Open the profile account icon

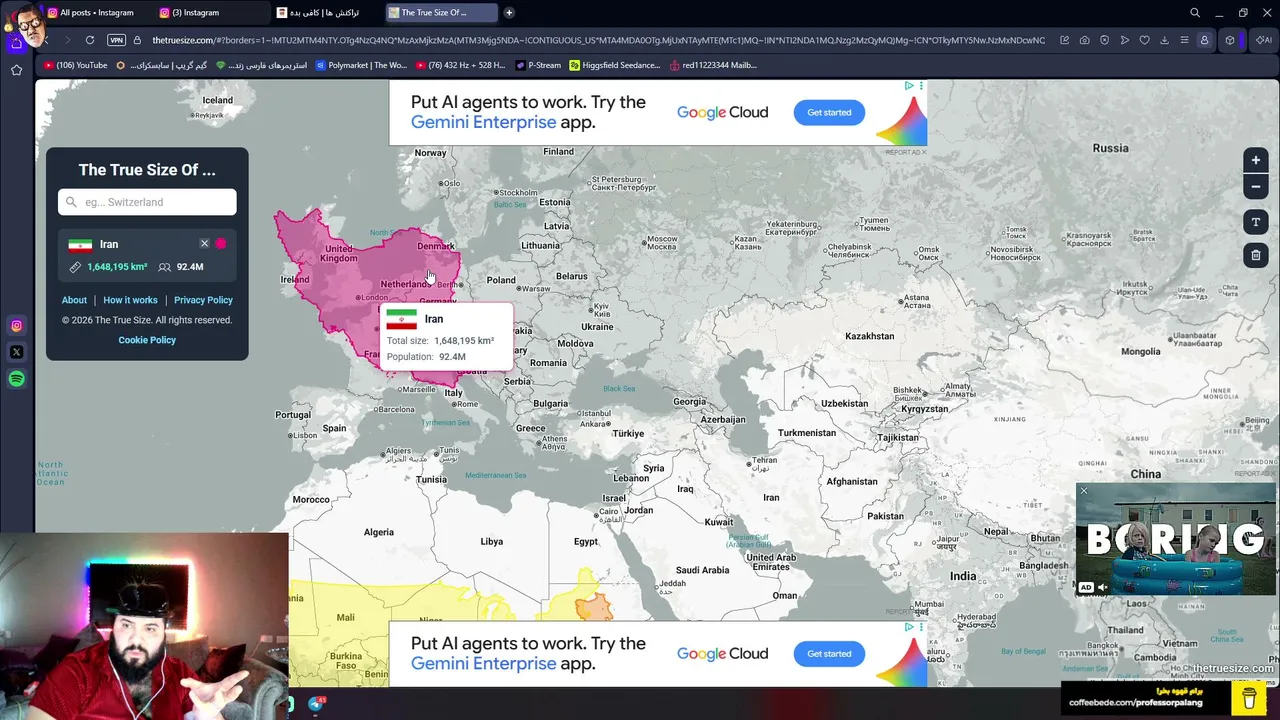[x=1204, y=40]
